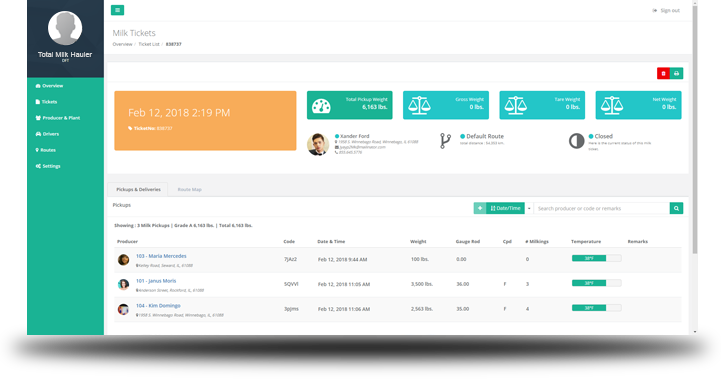Image resolution: width=721 pixels, height=379 pixels.
Task: Click the Drivers car icon in the sidebar
Action: pyautogui.click(x=38, y=134)
